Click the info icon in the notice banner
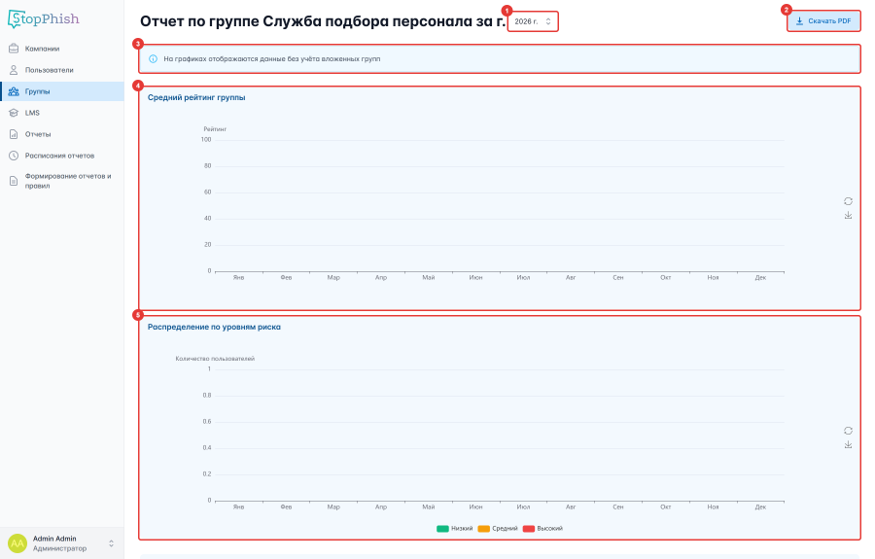 pos(153,59)
